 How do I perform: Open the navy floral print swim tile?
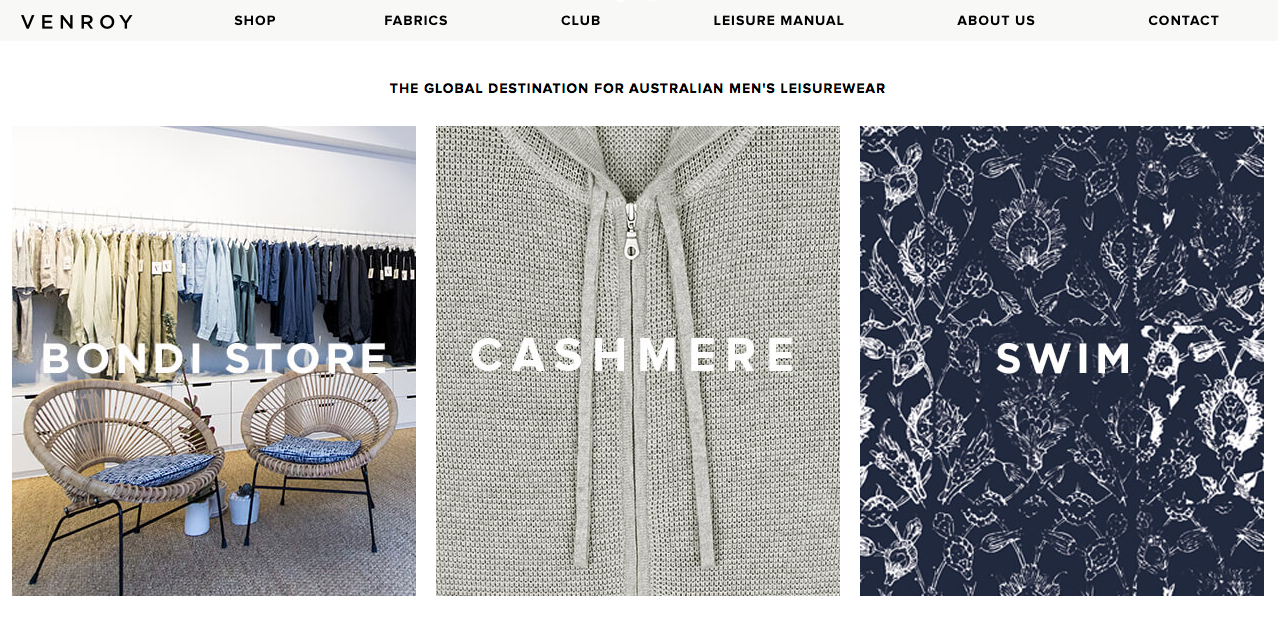tap(1062, 361)
